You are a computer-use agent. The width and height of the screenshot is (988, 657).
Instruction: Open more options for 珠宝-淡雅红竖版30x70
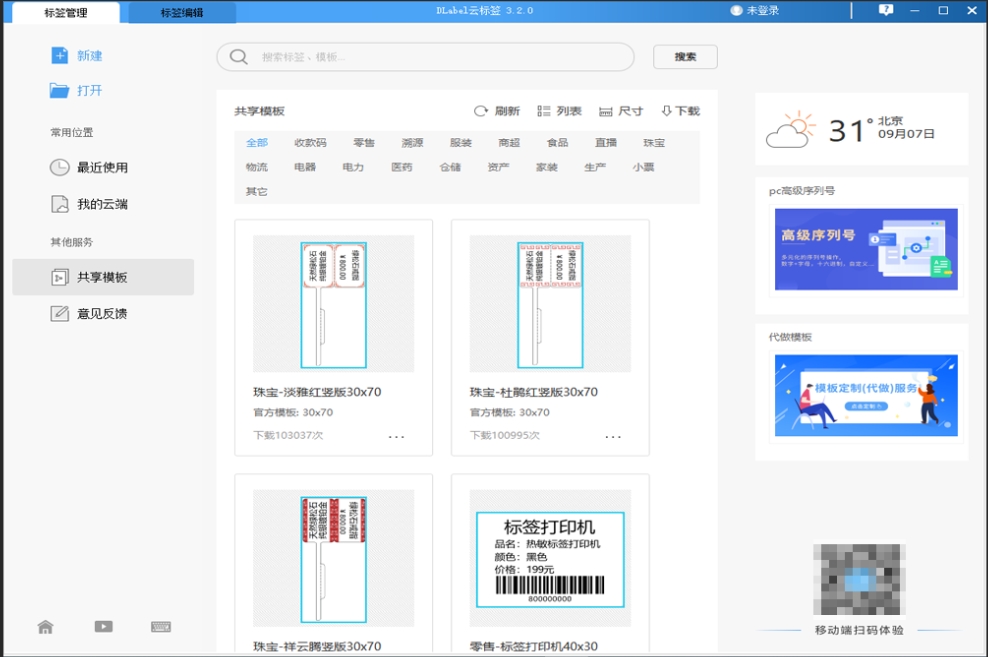(396, 437)
